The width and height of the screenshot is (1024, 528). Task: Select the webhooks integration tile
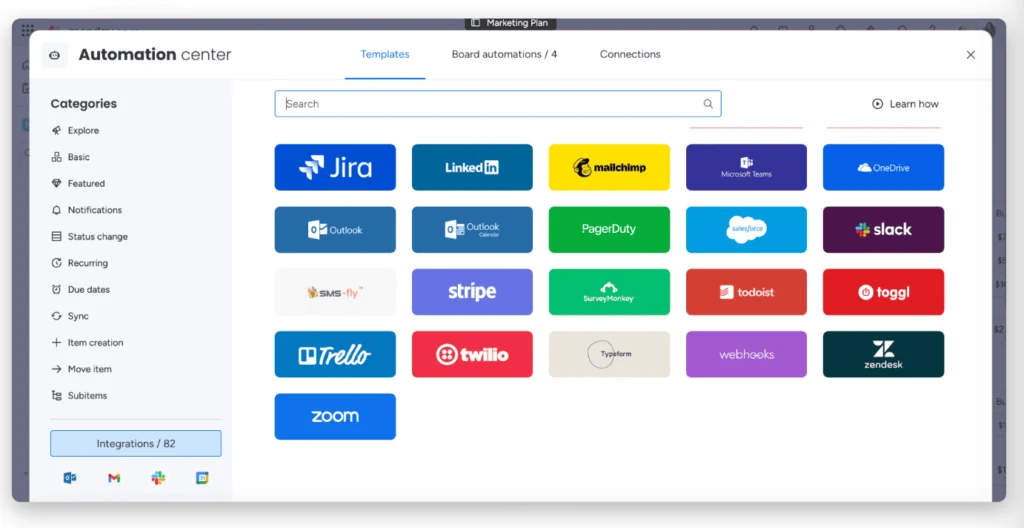(746, 354)
